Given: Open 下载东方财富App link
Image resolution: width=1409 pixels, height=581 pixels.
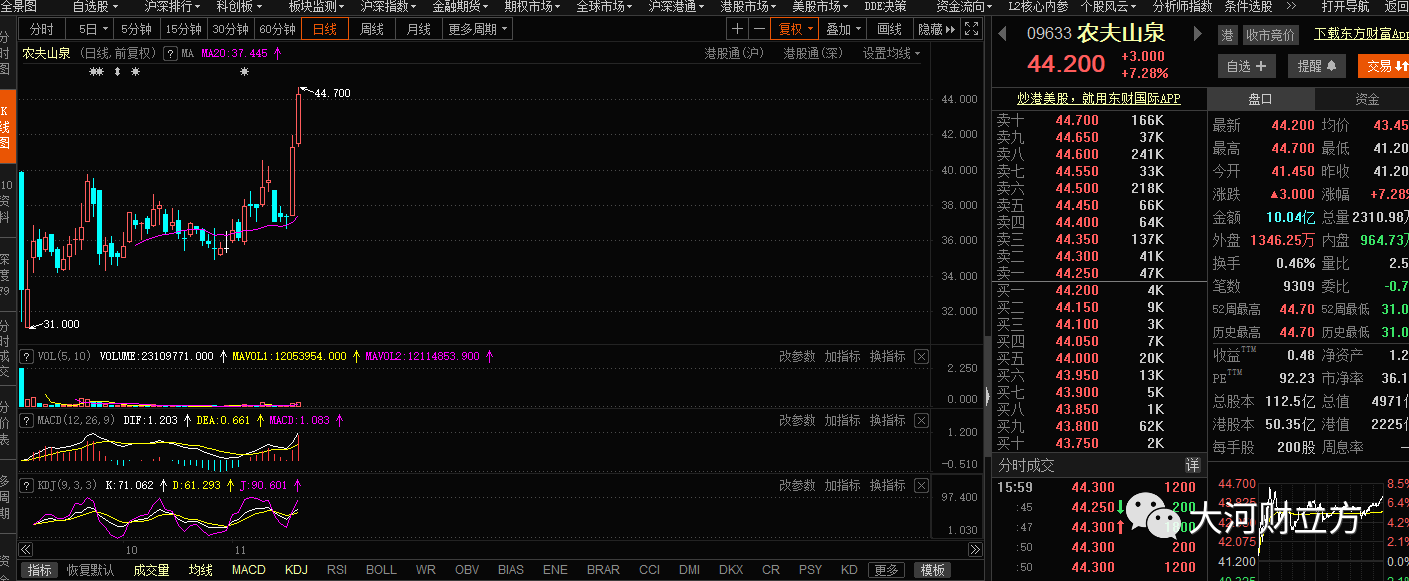Looking at the screenshot, I should coord(1361,34).
